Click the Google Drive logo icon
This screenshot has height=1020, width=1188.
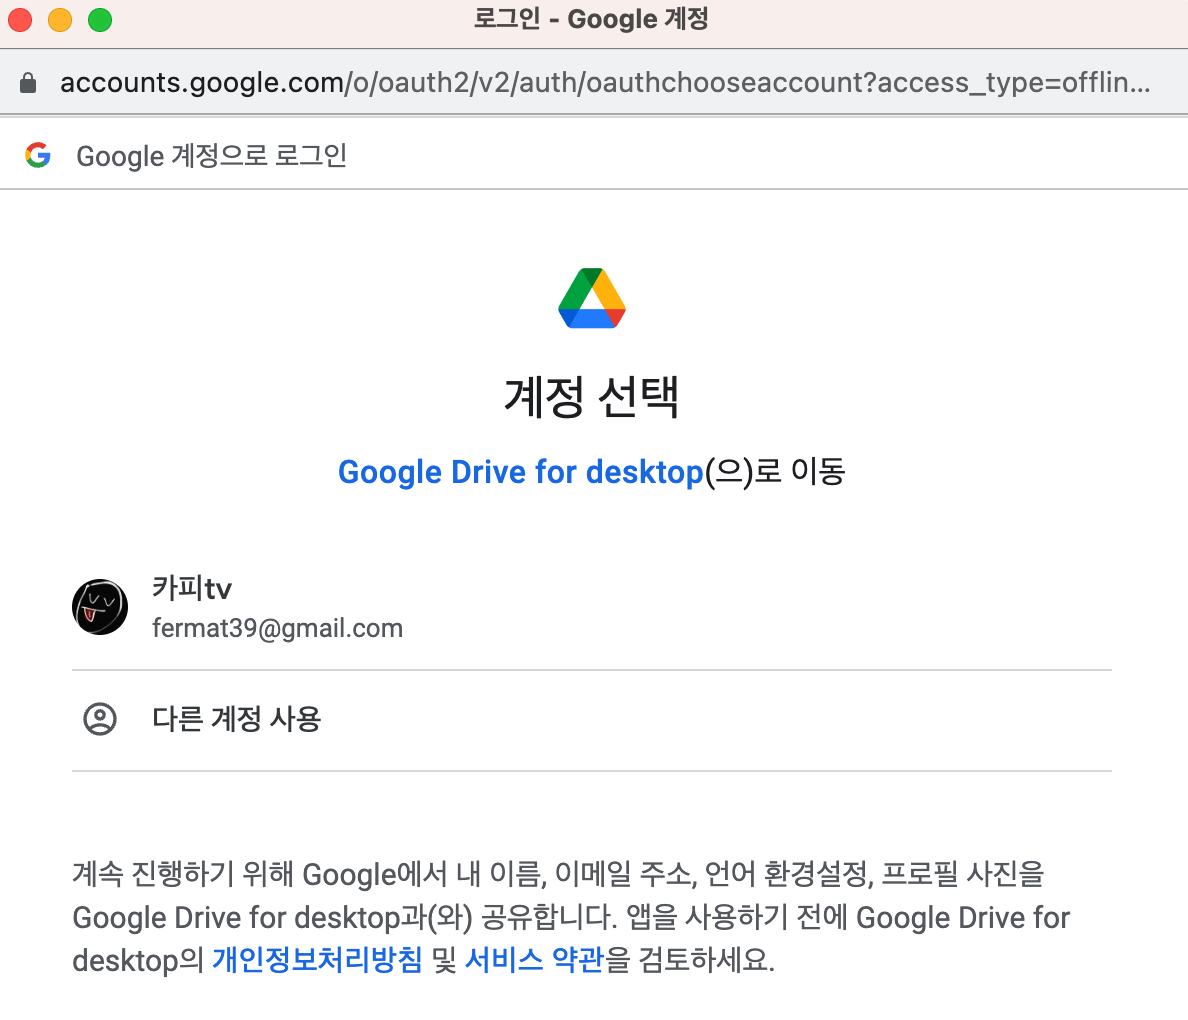tap(591, 297)
